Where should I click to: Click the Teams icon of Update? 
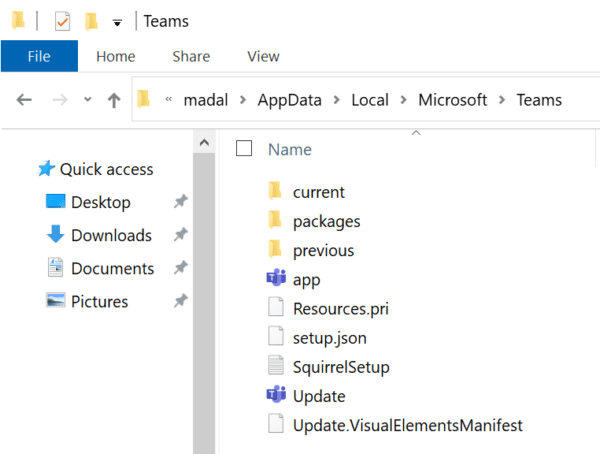(x=276, y=394)
